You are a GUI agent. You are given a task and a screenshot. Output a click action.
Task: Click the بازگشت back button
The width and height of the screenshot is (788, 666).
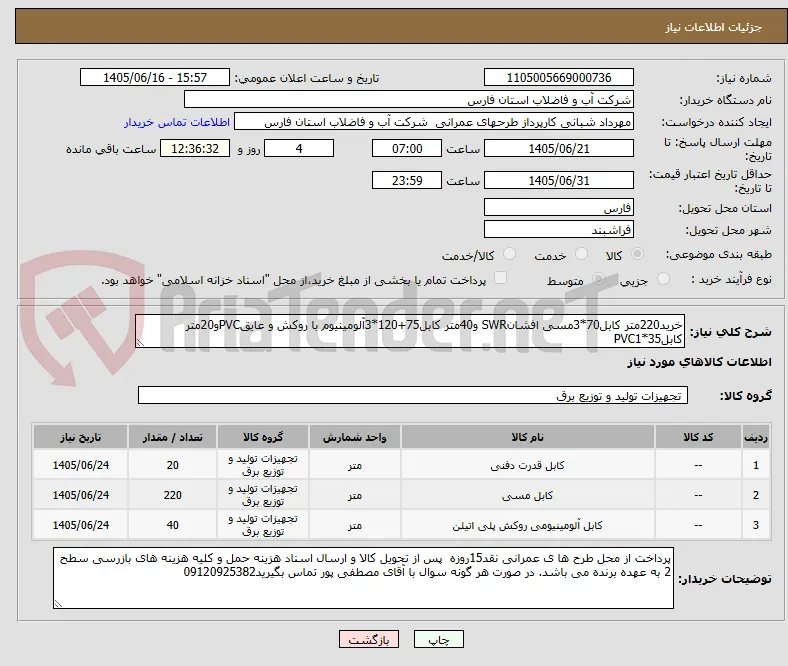369,639
